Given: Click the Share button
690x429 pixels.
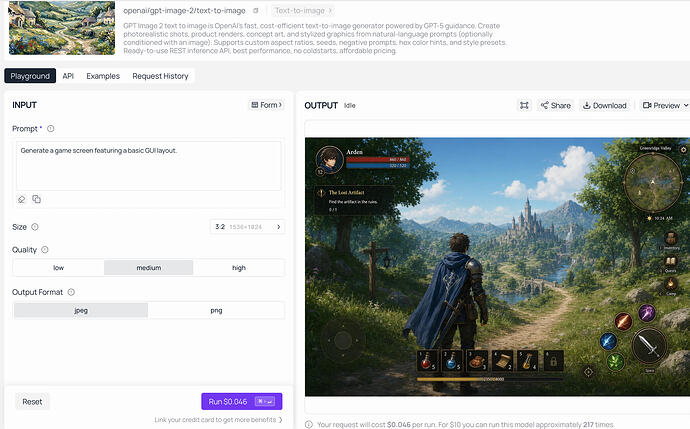Looking at the screenshot, I should pyautogui.click(x=556, y=105).
